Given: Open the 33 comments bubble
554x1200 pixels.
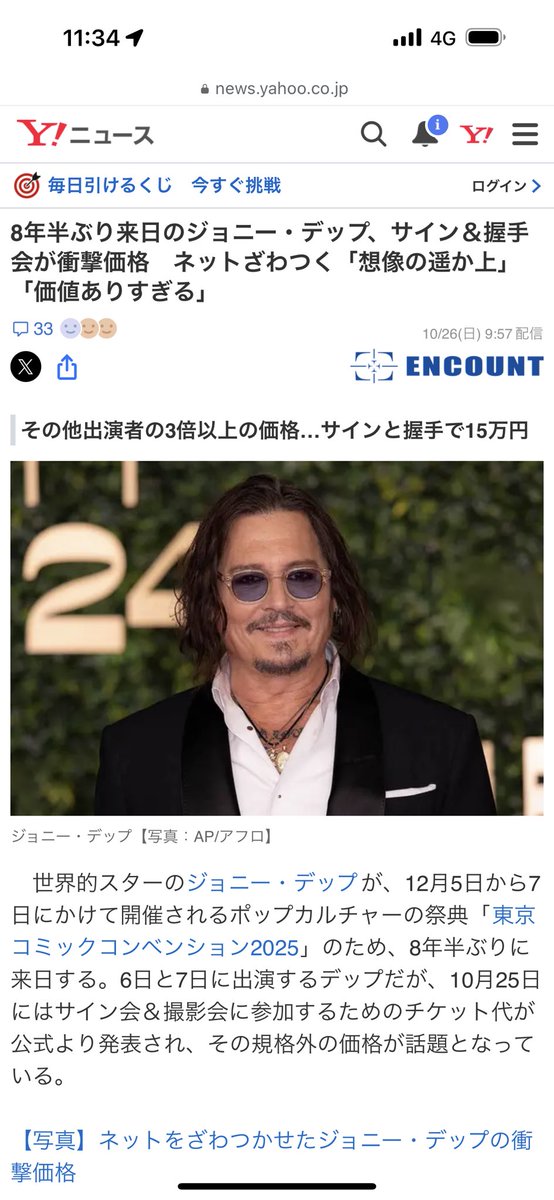Looking at the screenshot, I should point(32,329).
